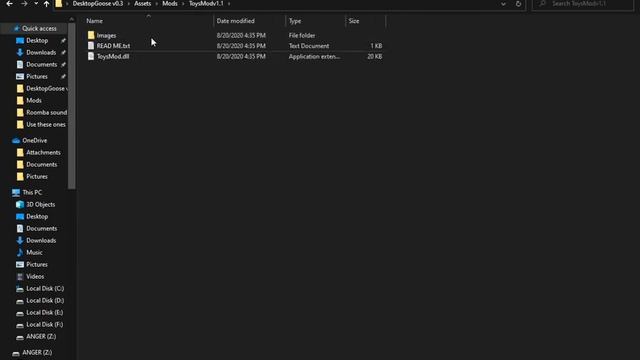This screenshot has height=360, width=640.
Task: Open Local Disk (F:) drive
Action: tap(44, 324)
